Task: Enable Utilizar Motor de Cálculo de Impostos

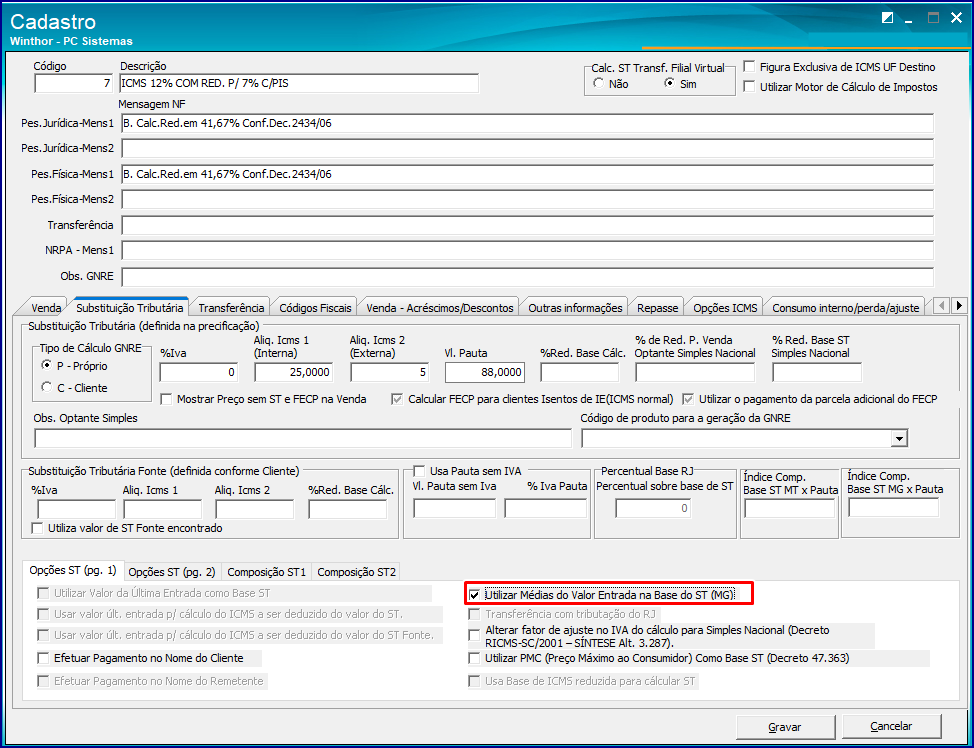Action: tap(750, 86)
